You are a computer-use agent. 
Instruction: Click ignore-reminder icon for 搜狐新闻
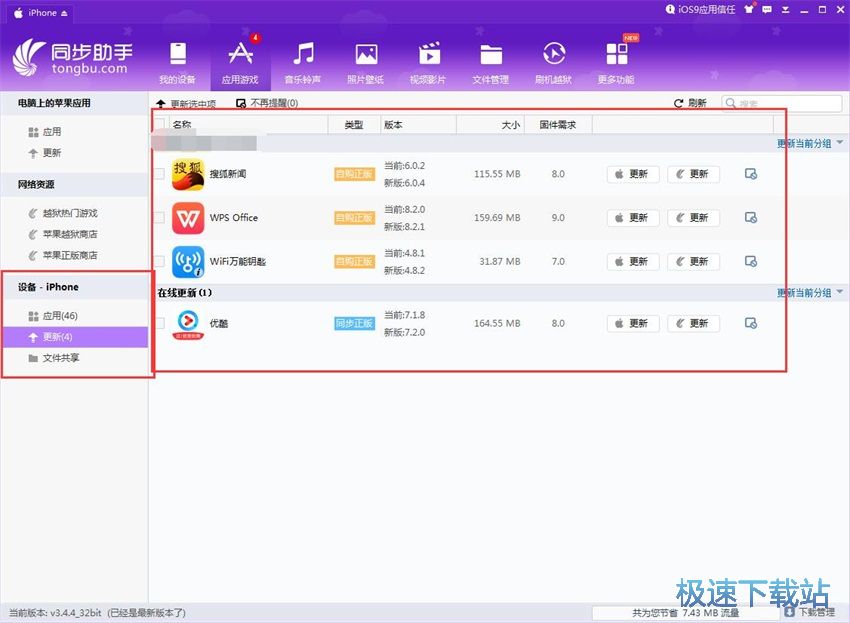pyautogui.click(x=751, y=174)
